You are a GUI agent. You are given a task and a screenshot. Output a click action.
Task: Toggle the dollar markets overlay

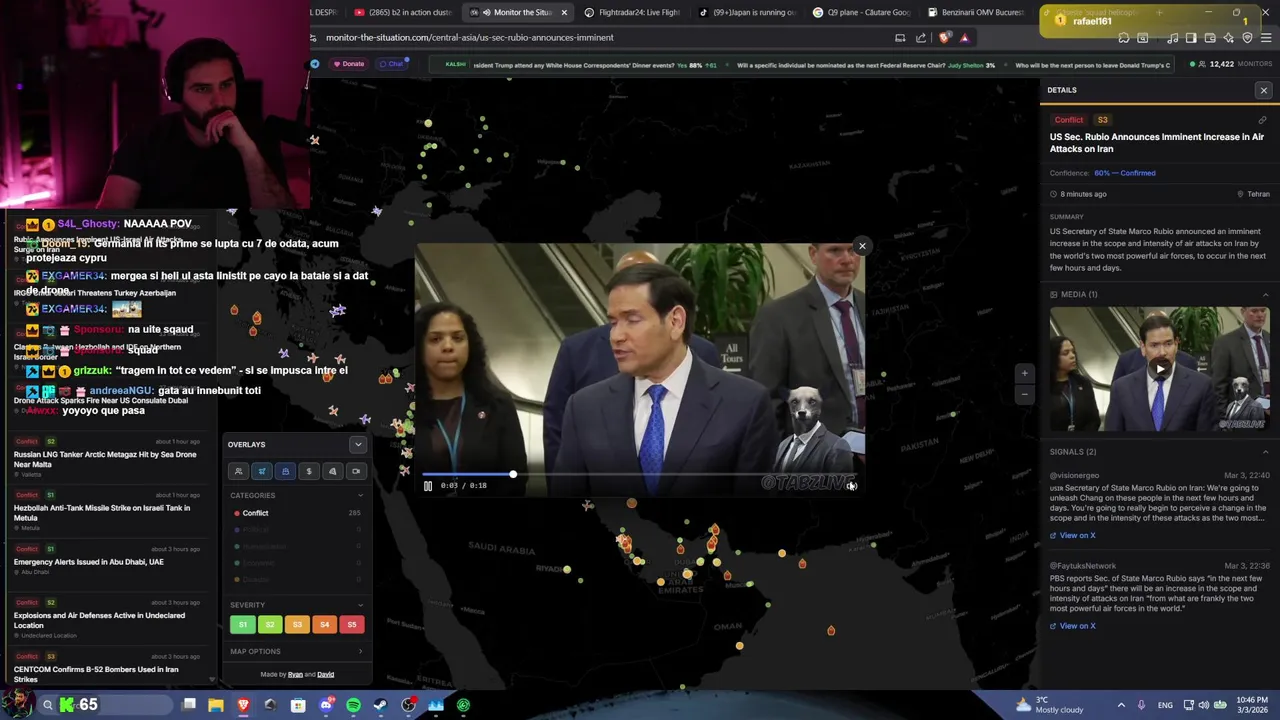(x=309, y=471)
